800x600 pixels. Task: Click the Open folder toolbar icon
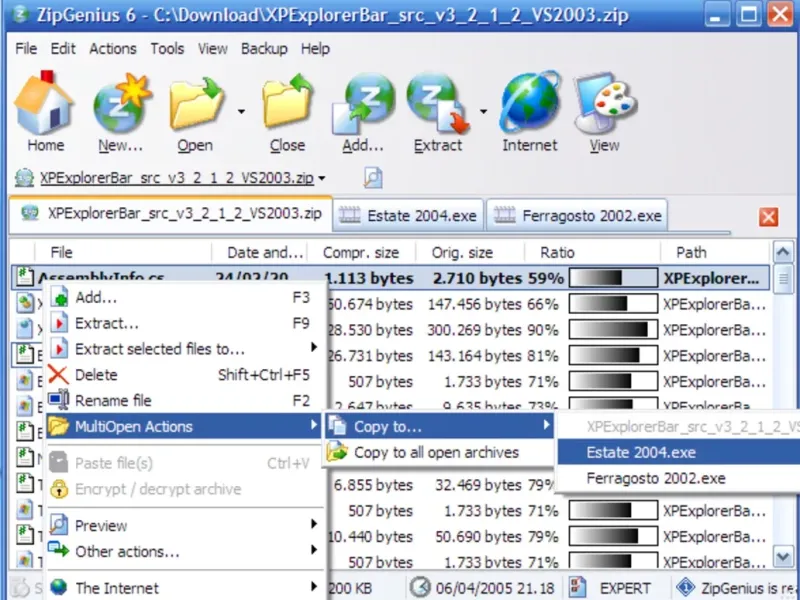197,103
